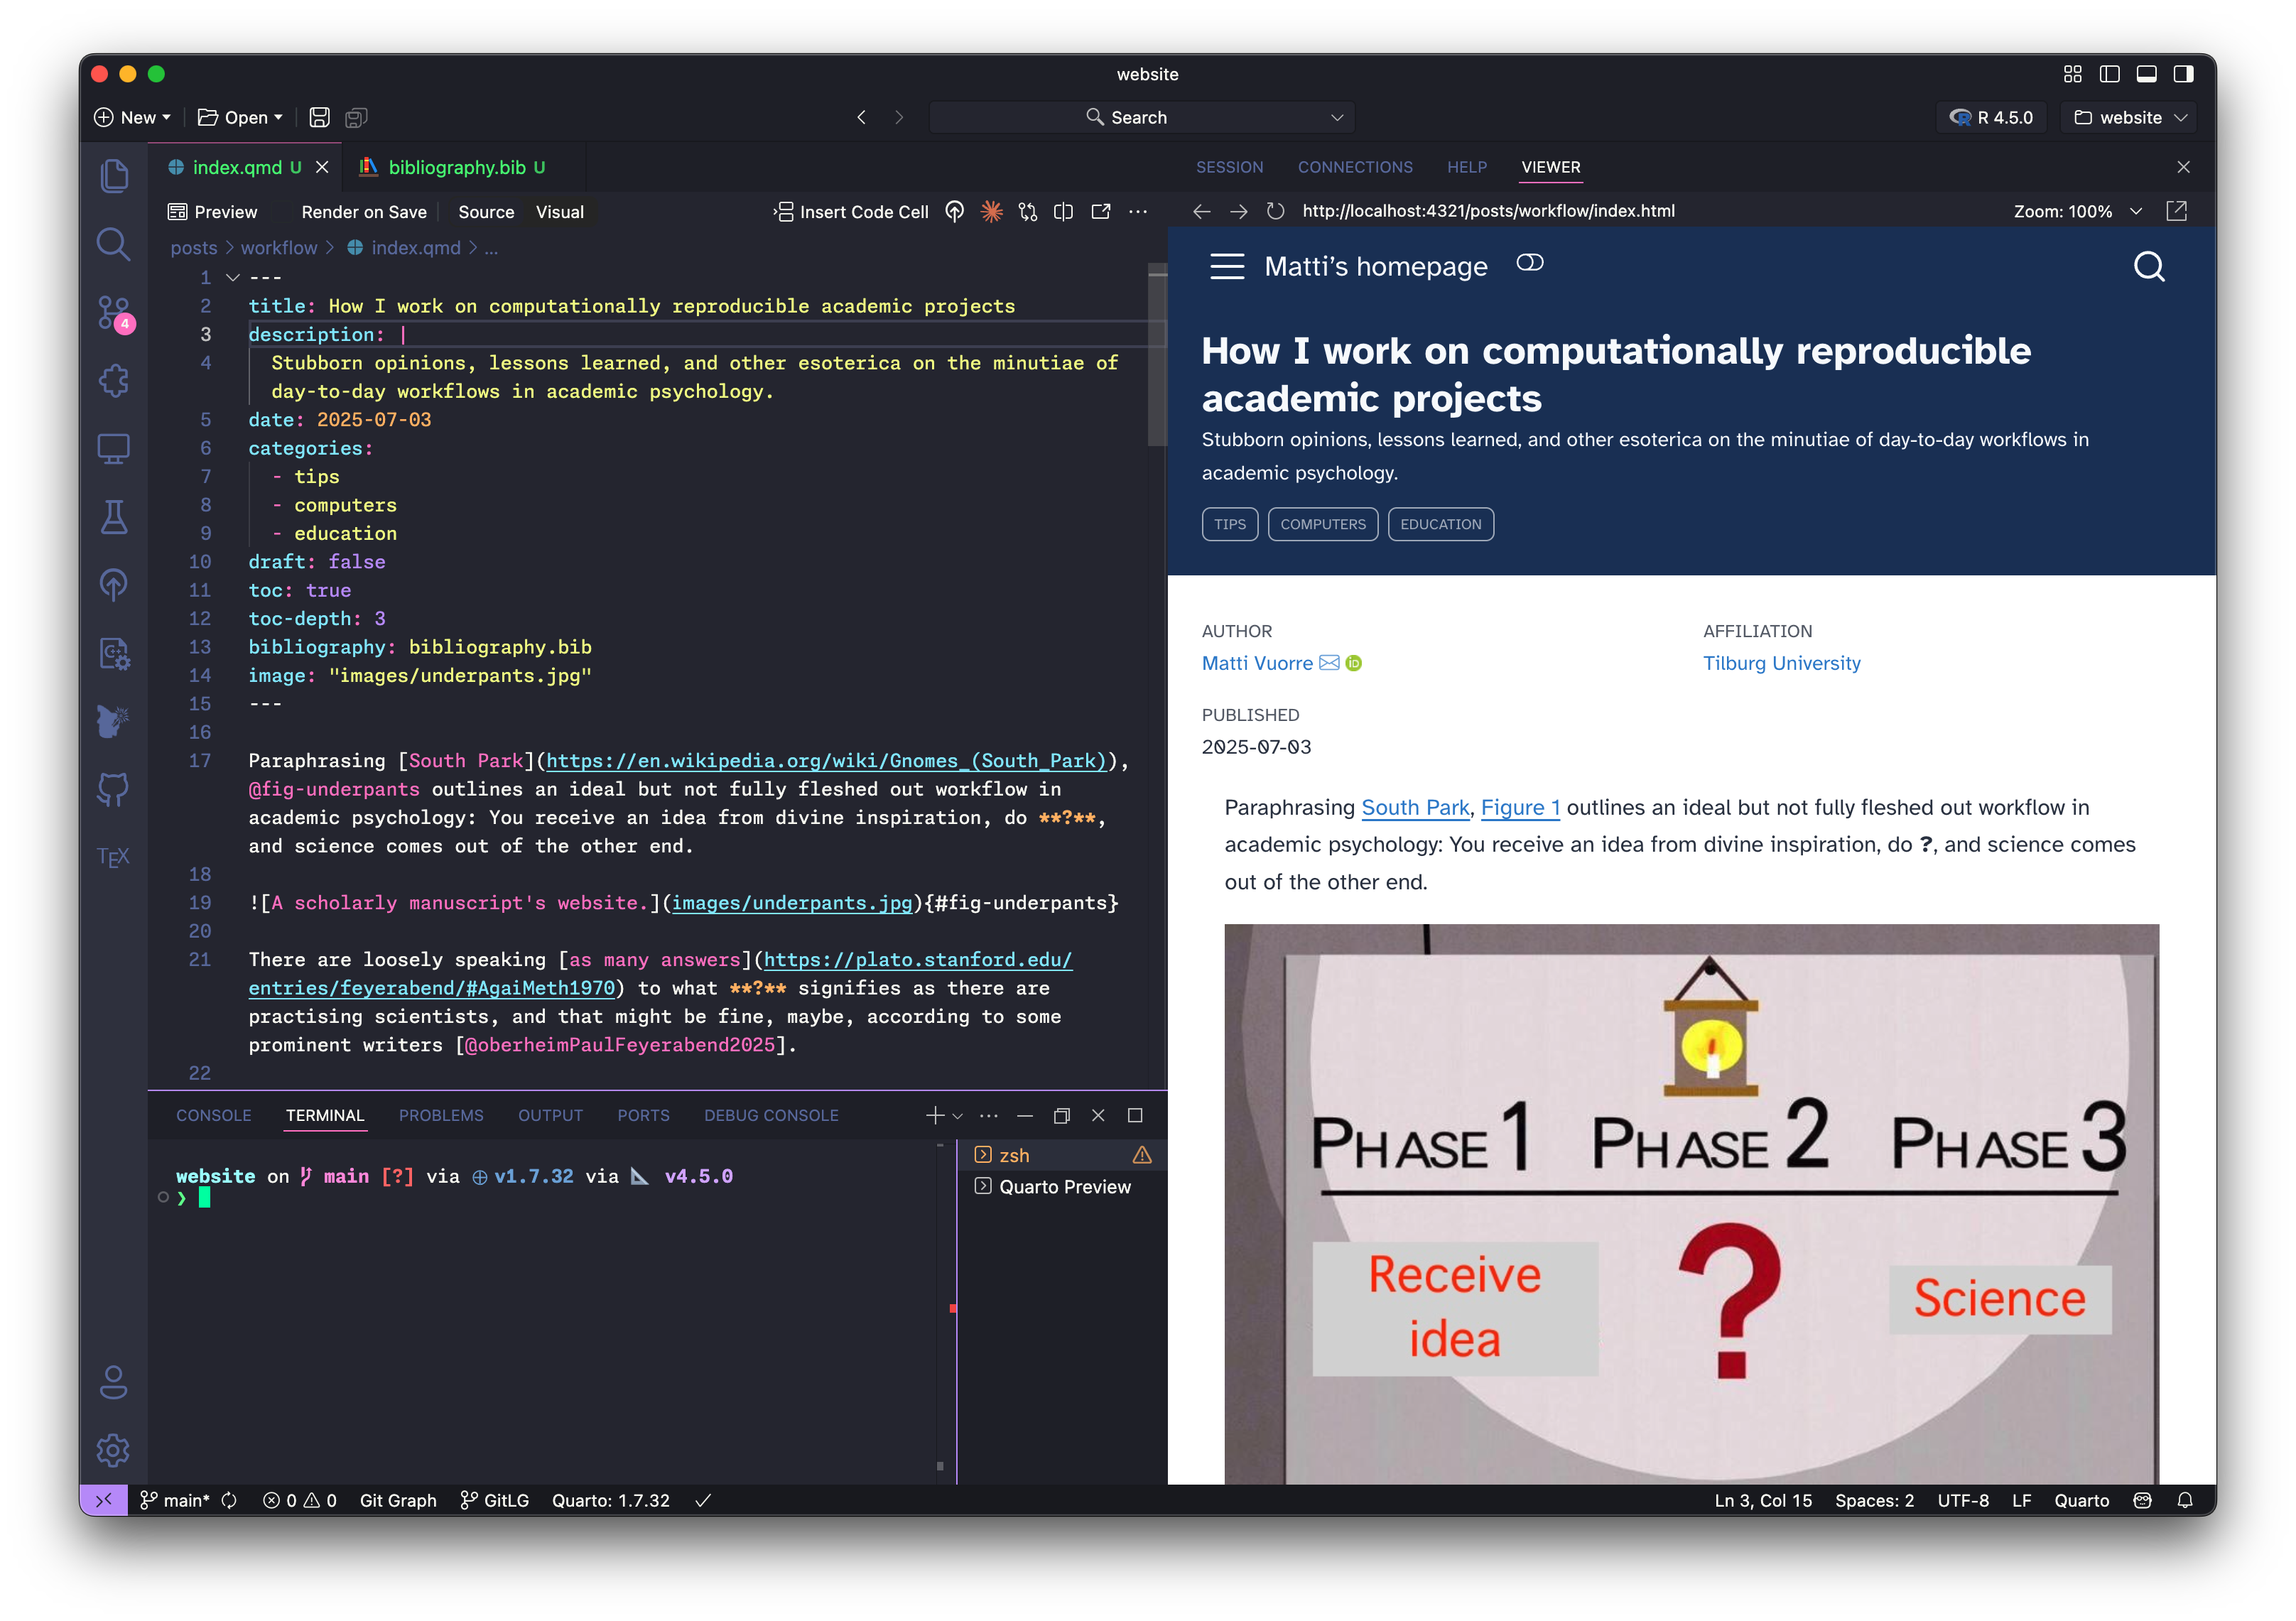2296x1621 pixels.
Task: Click the terminal scrollbar track
Action: [940, 1310]
